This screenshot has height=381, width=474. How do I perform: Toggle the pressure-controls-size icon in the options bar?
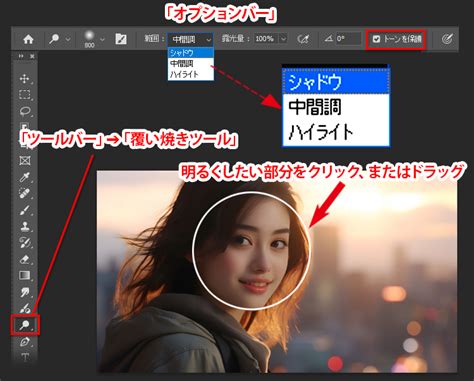[x=447, y=39]
